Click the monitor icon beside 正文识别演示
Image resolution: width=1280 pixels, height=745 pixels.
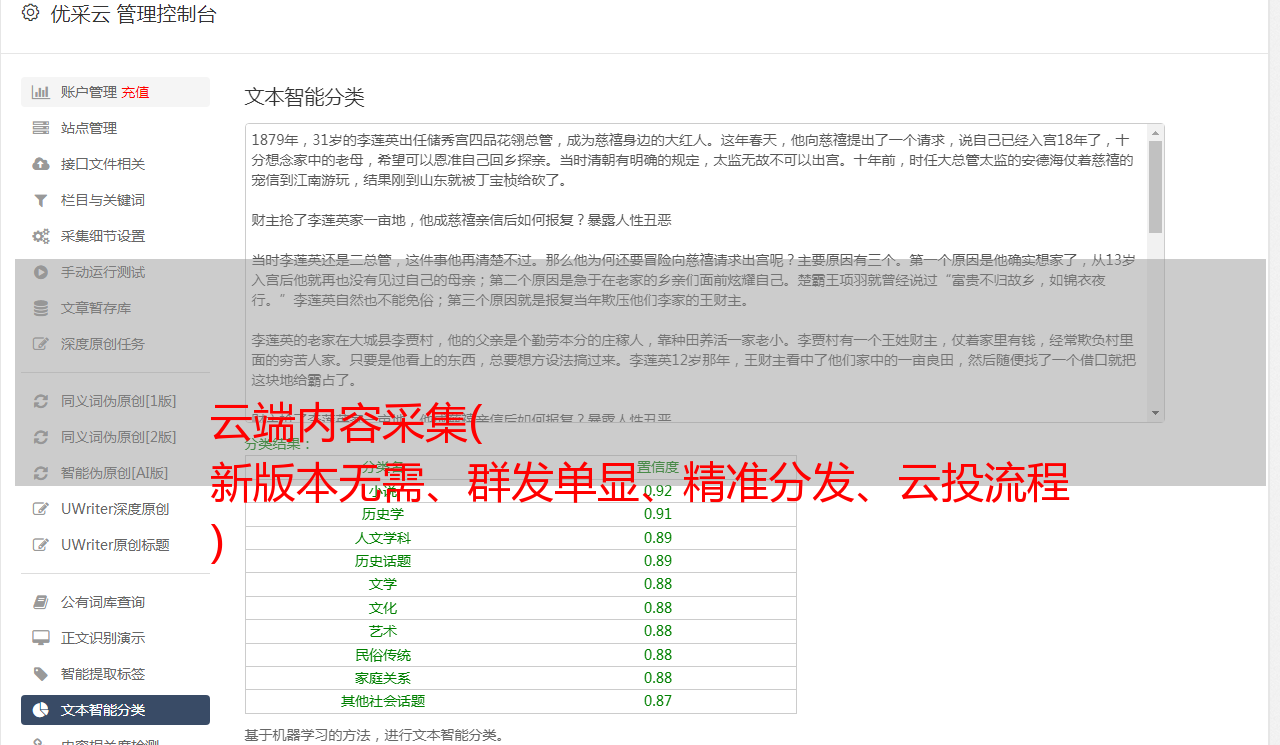click(x=41, y=638)
